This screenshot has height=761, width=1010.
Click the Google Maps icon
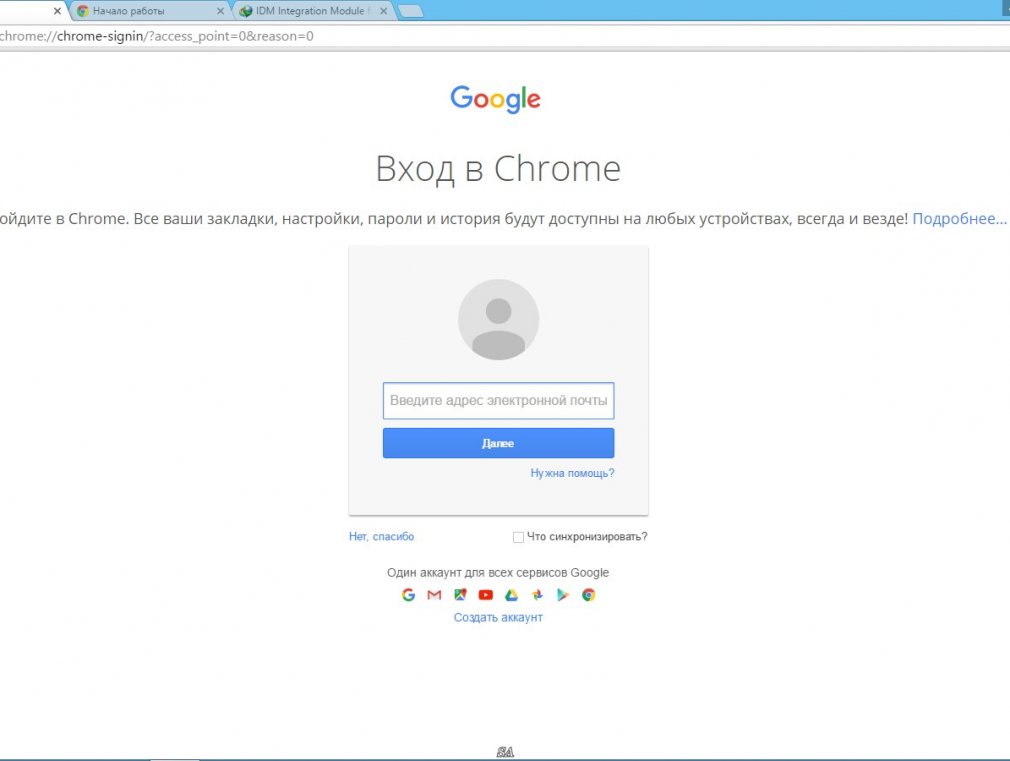[x=460, y=595]
